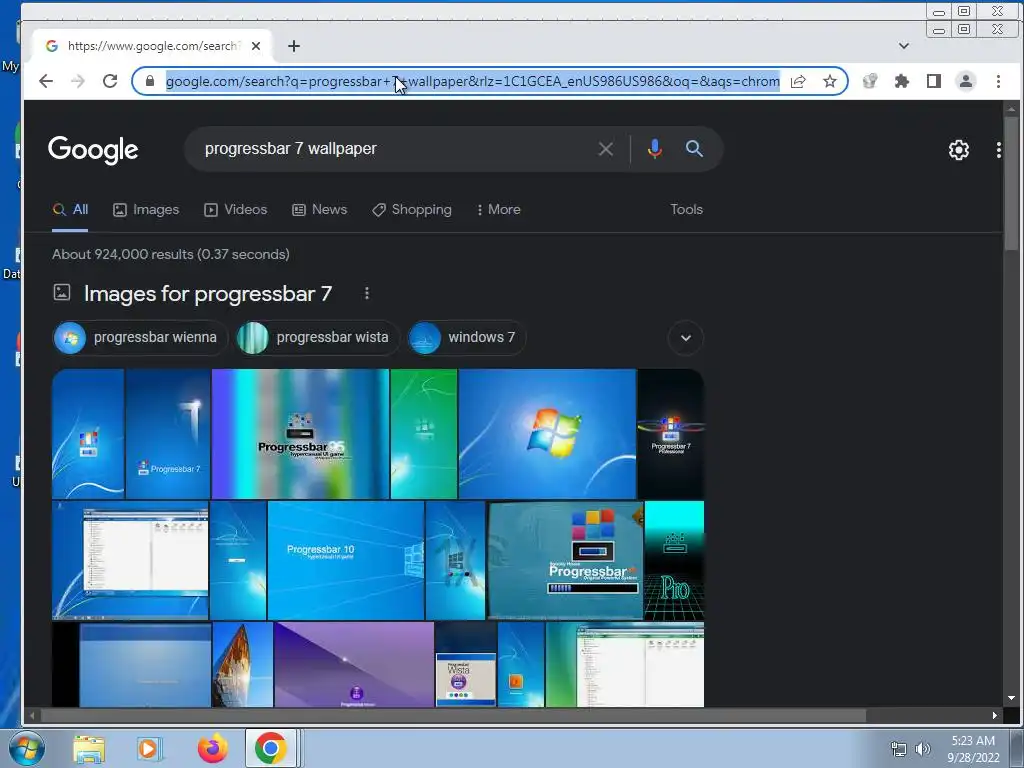Open the More search filters menu
The width and height of the screenshot is (1024, 768).
coord(499,210)
